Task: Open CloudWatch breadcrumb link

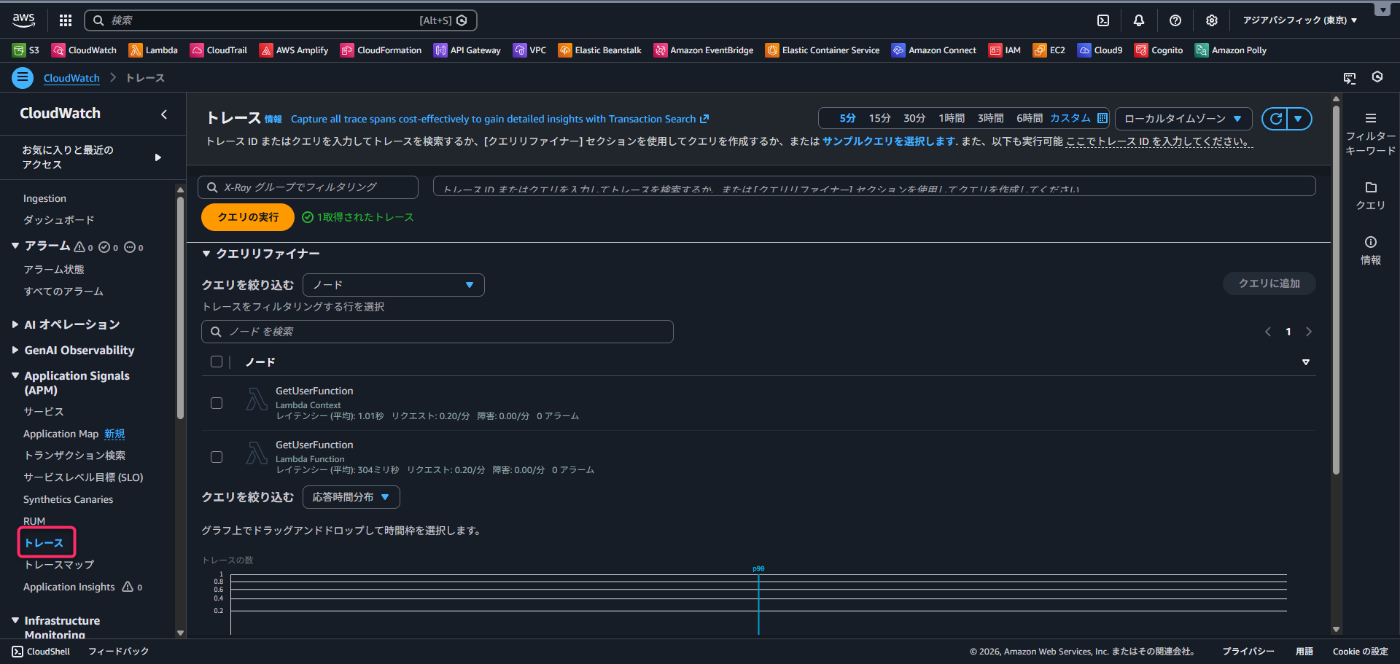Action: tap(72, 78)
